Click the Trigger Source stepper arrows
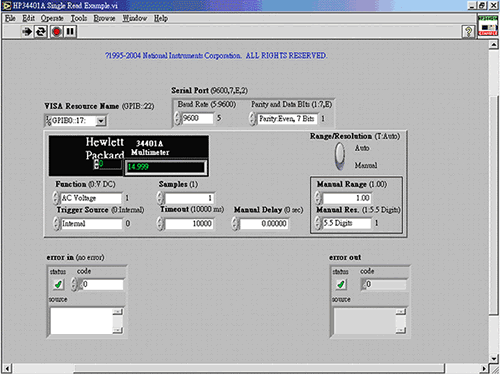Screen dimensions: 500x374 pyautogui.click(x=56, y=223)
